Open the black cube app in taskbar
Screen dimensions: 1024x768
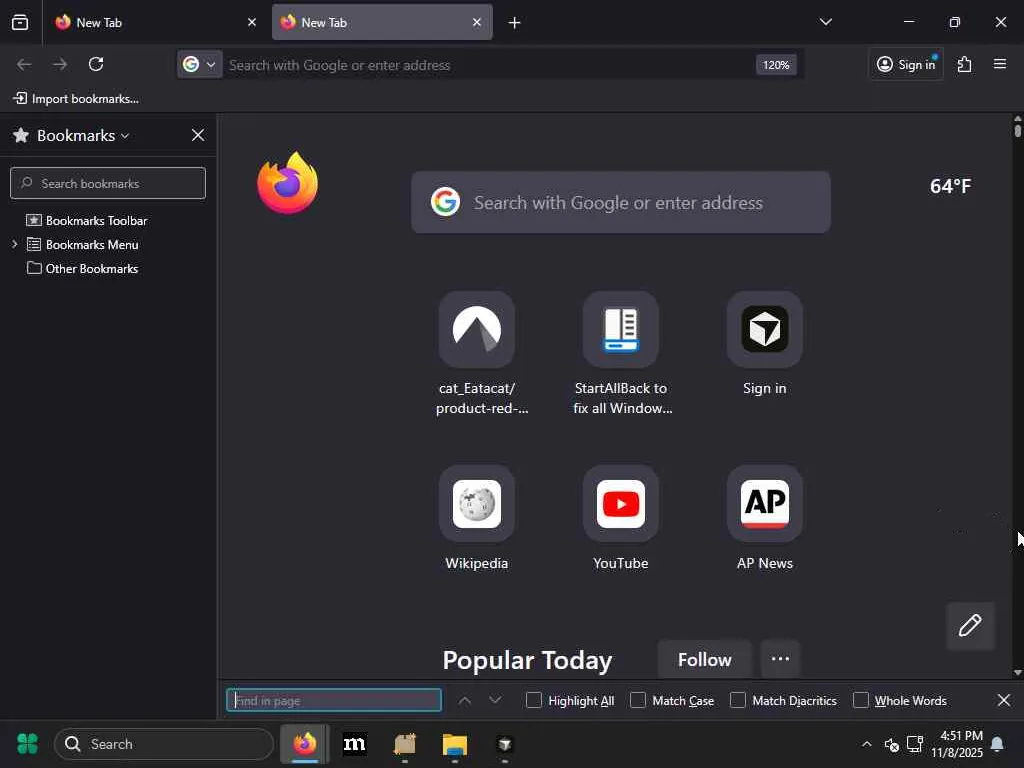coord(504,744)
